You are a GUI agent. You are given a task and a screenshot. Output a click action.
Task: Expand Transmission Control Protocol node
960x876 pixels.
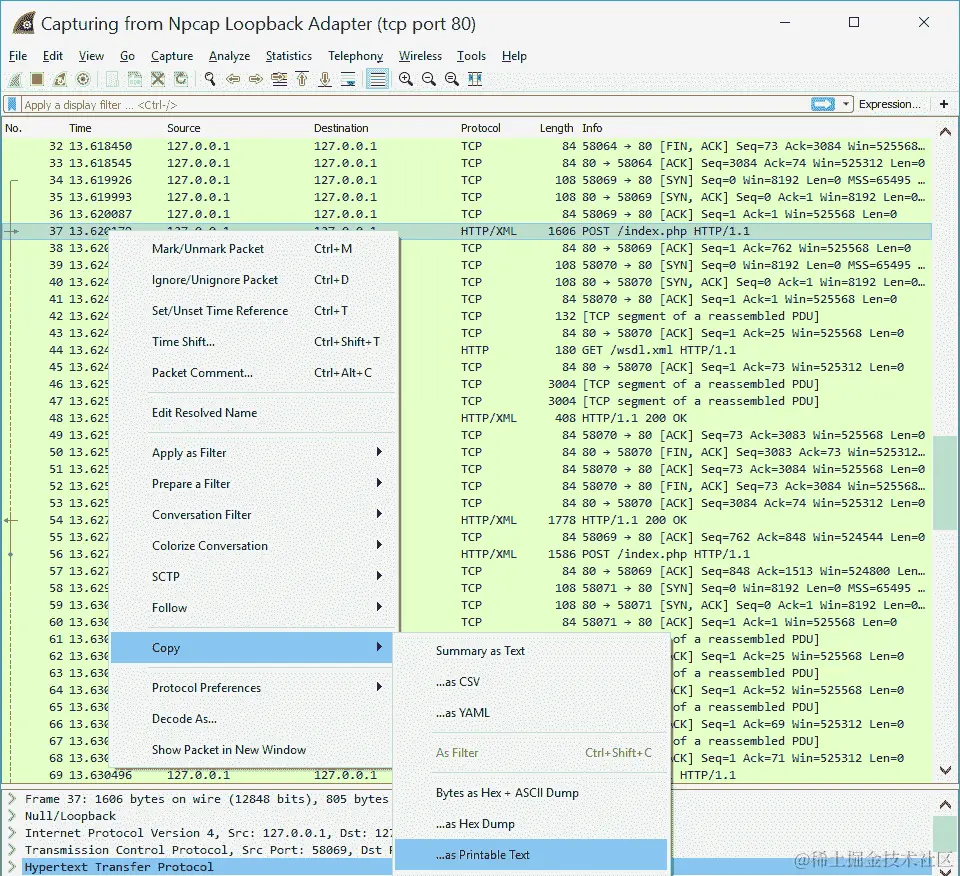[12, 850]
